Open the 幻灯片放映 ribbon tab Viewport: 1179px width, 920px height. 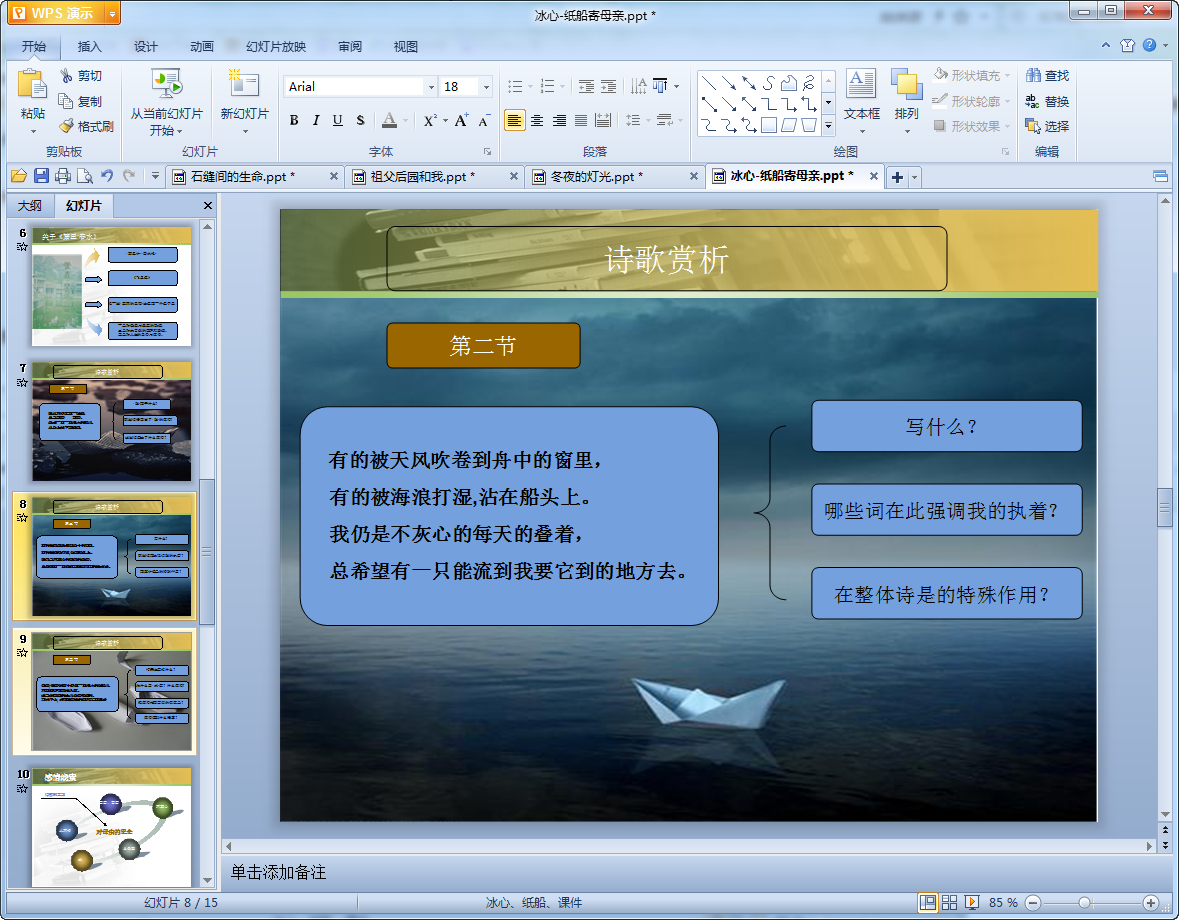coord(276,47)
